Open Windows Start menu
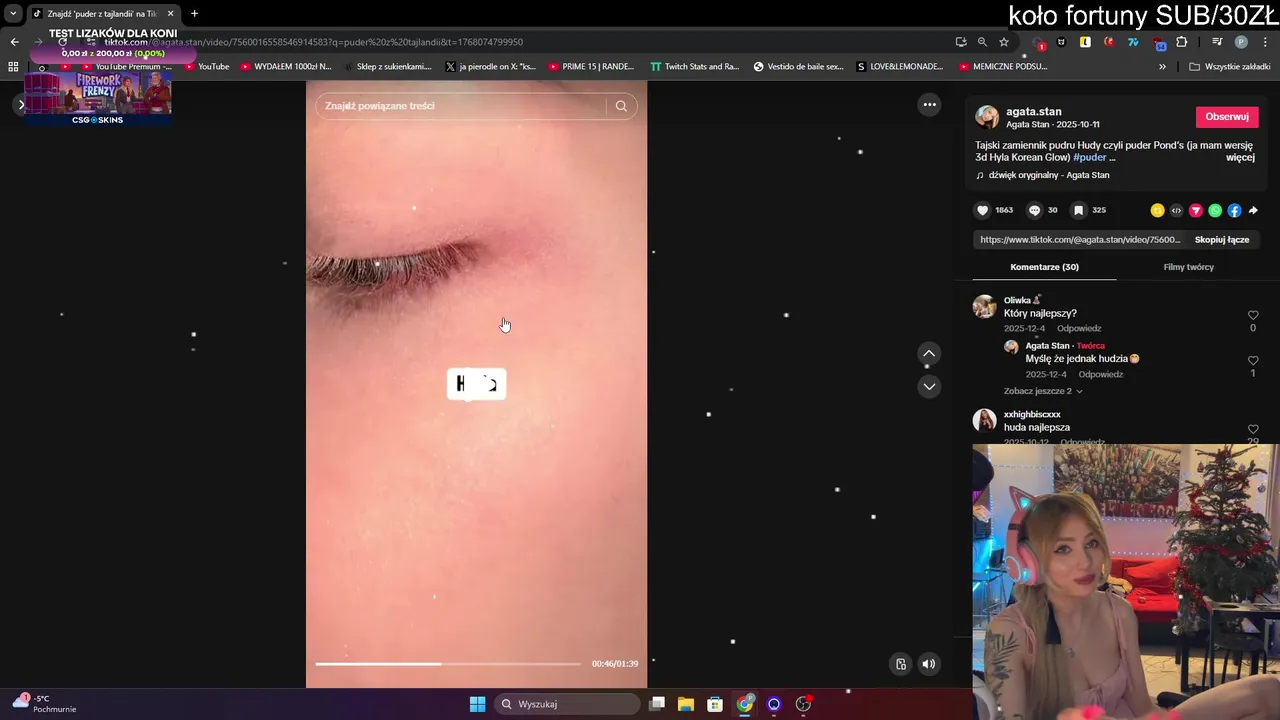The height and width of the screenshot is (720, 1280). (477, 704)
